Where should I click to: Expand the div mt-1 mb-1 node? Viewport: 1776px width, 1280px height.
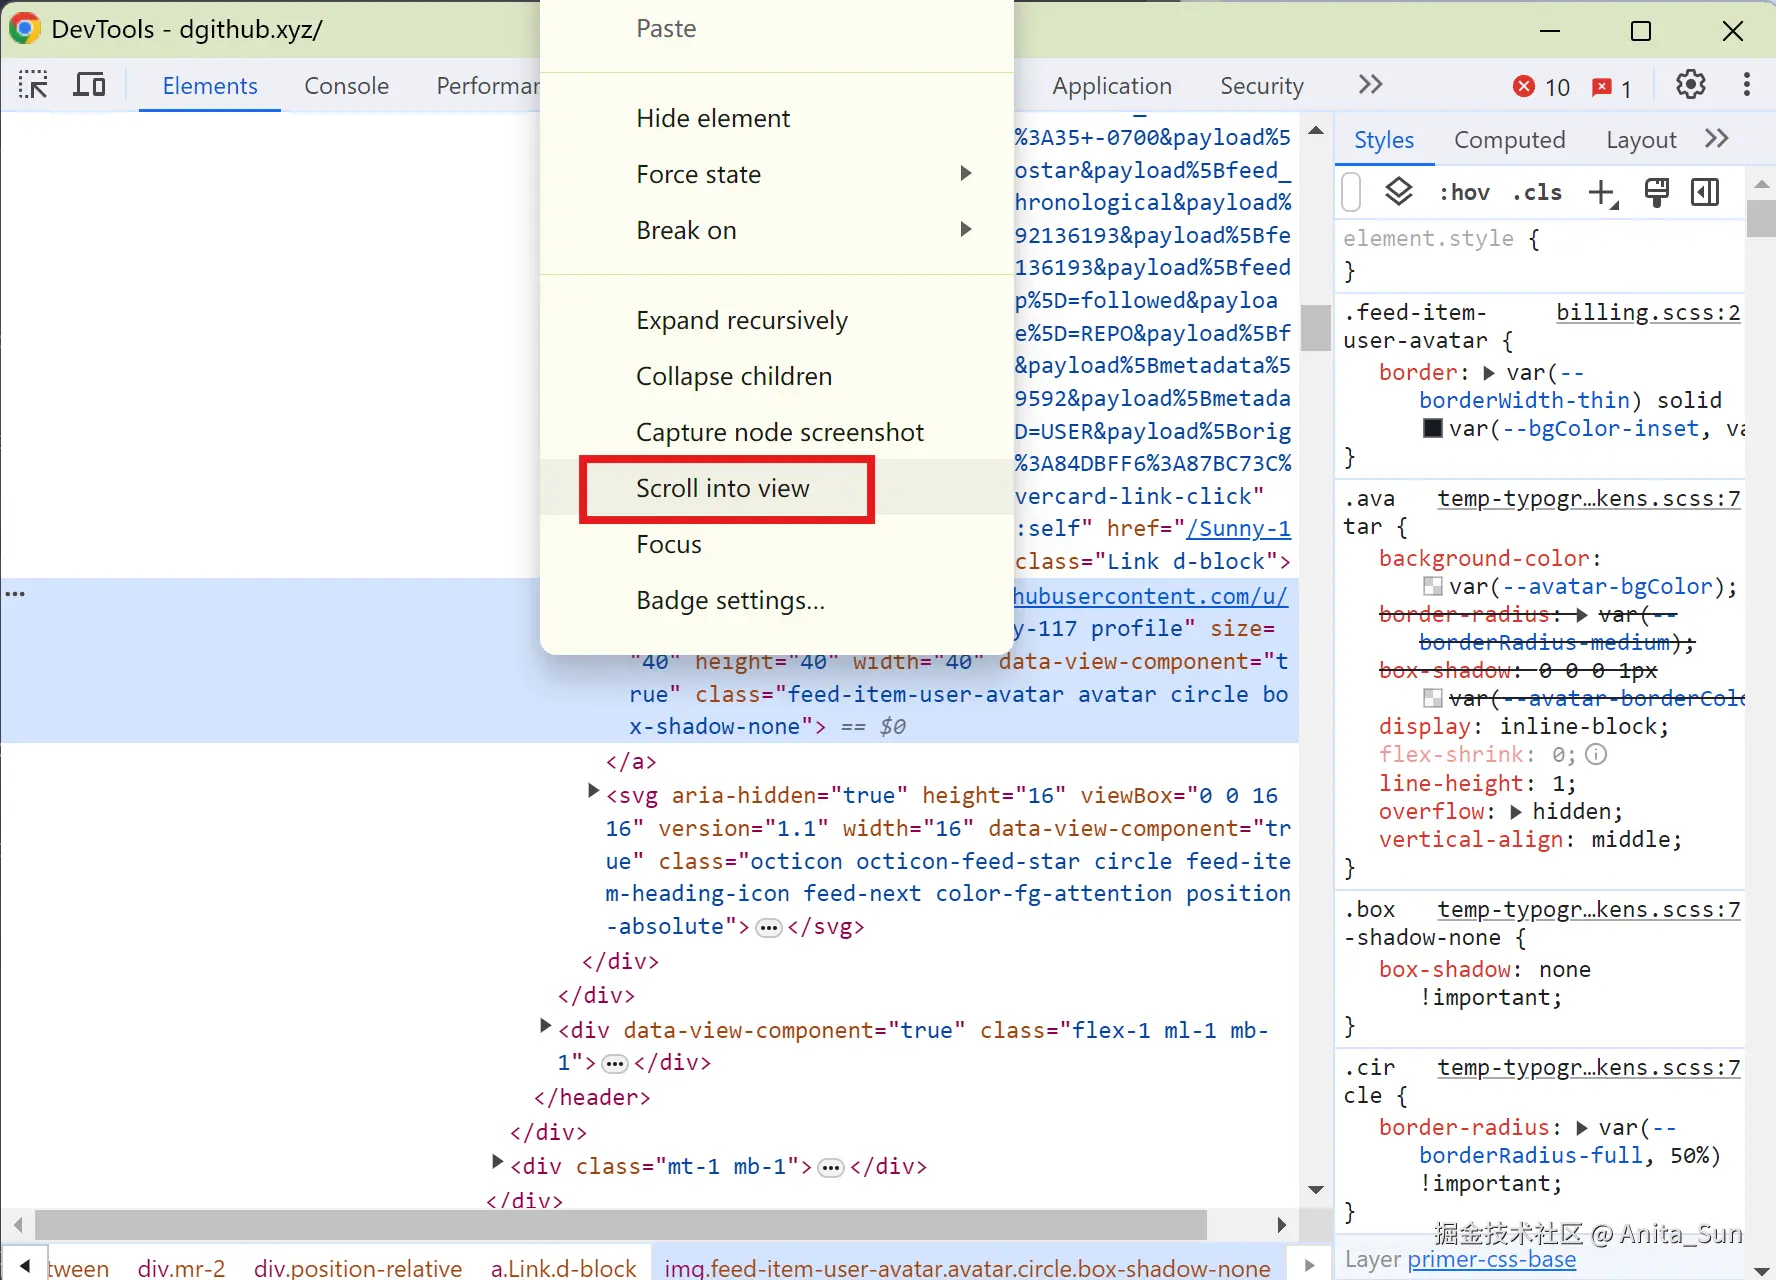point(497,1162)
